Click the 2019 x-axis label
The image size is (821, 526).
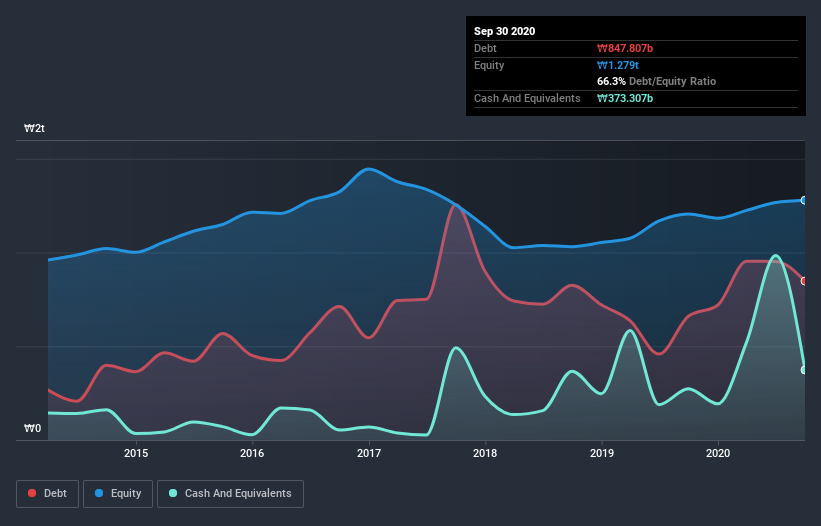pyautogui.click(x=602, y=453)
